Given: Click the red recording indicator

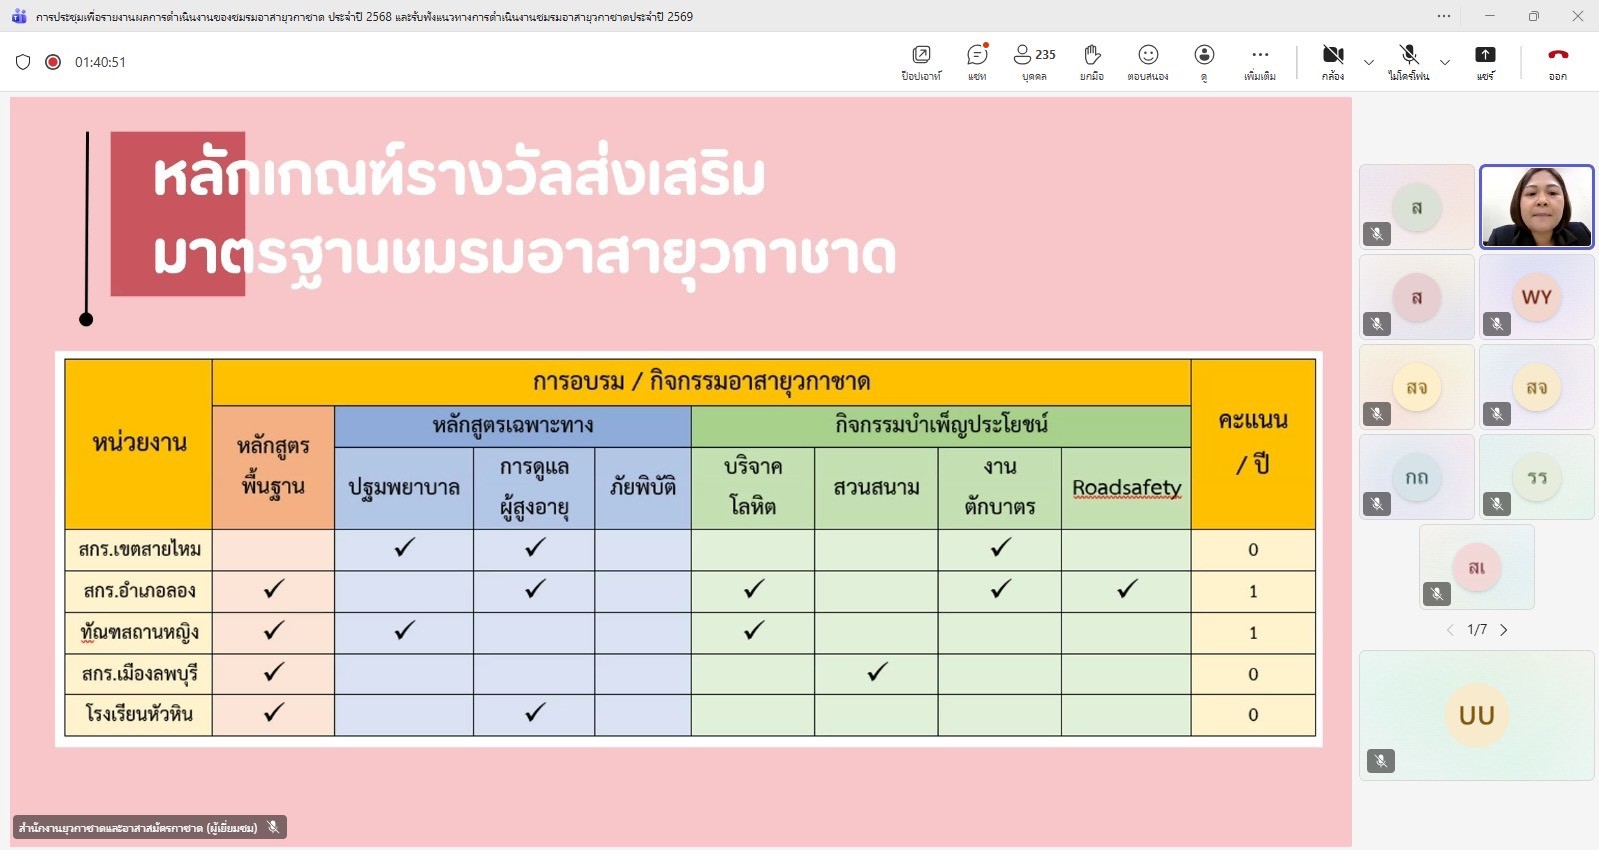Looking at the screenshot, I should coord(53,62).
